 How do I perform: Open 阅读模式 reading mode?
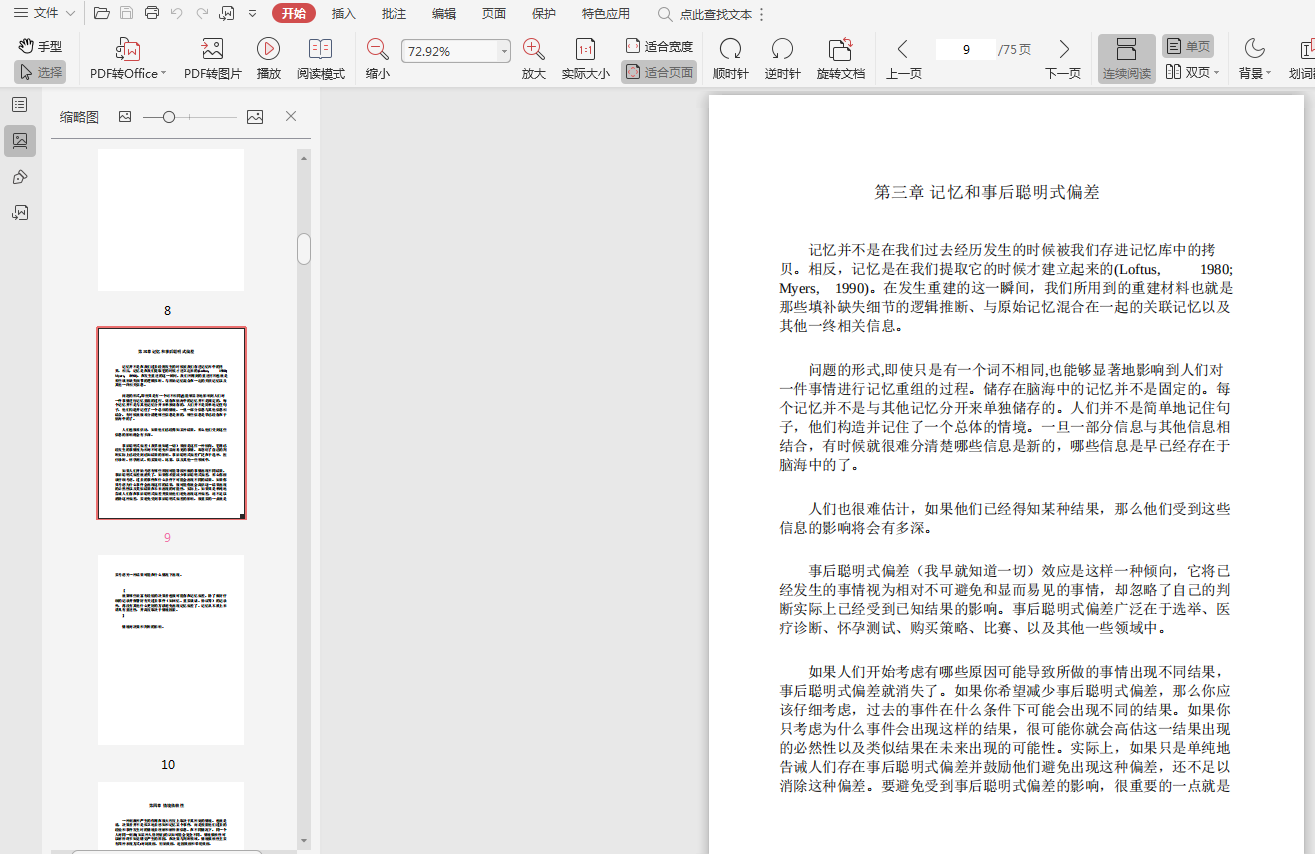point(320,50)
